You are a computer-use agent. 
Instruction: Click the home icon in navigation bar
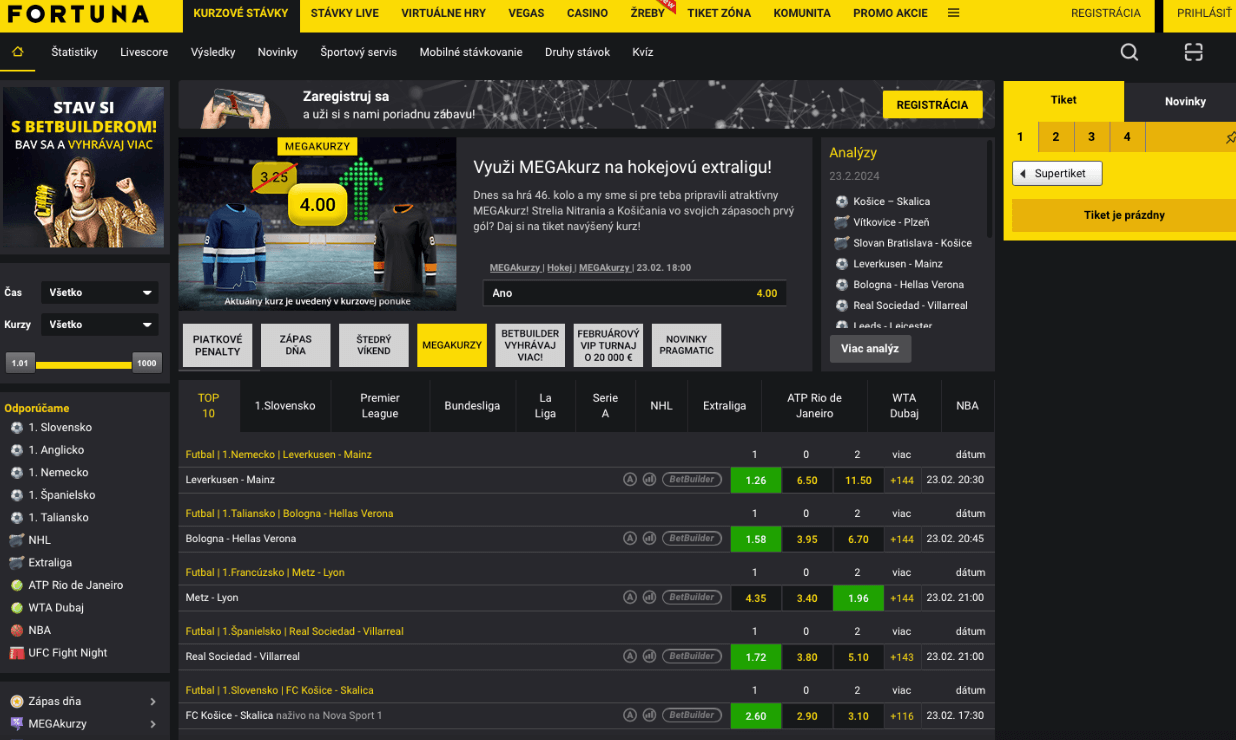17,52
